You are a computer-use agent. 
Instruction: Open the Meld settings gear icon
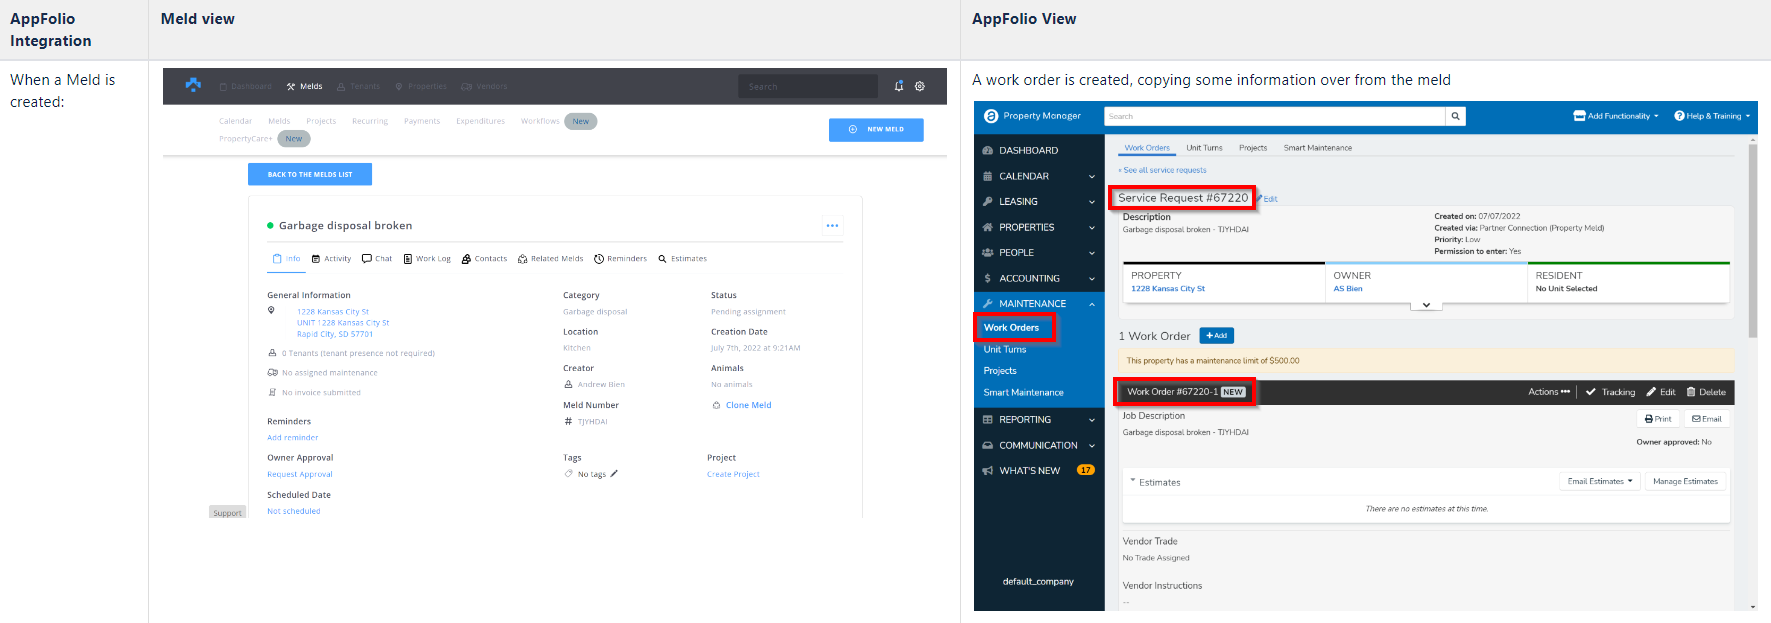click(920, 86)
